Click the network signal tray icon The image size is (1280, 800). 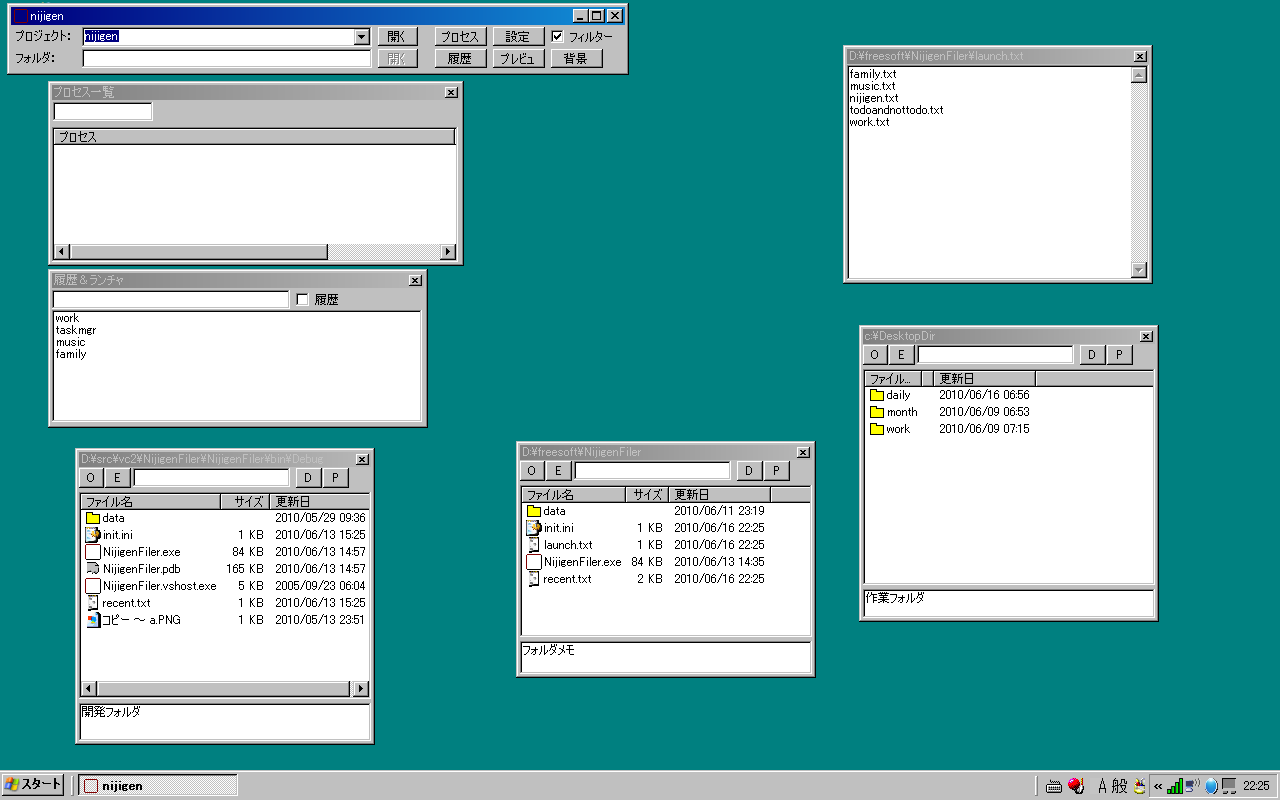1175,786
